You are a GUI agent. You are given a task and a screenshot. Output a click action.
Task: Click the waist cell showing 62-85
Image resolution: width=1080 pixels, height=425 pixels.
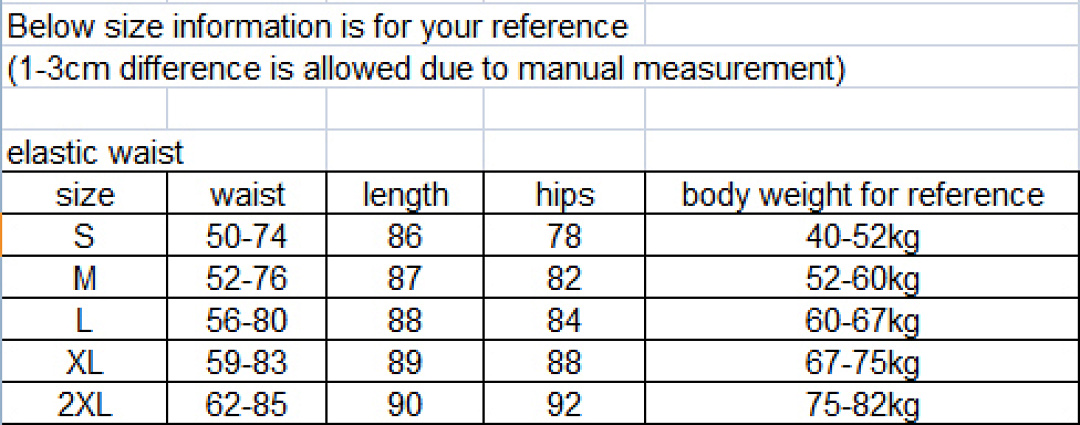pyautogui.click(x=246, y=405)
